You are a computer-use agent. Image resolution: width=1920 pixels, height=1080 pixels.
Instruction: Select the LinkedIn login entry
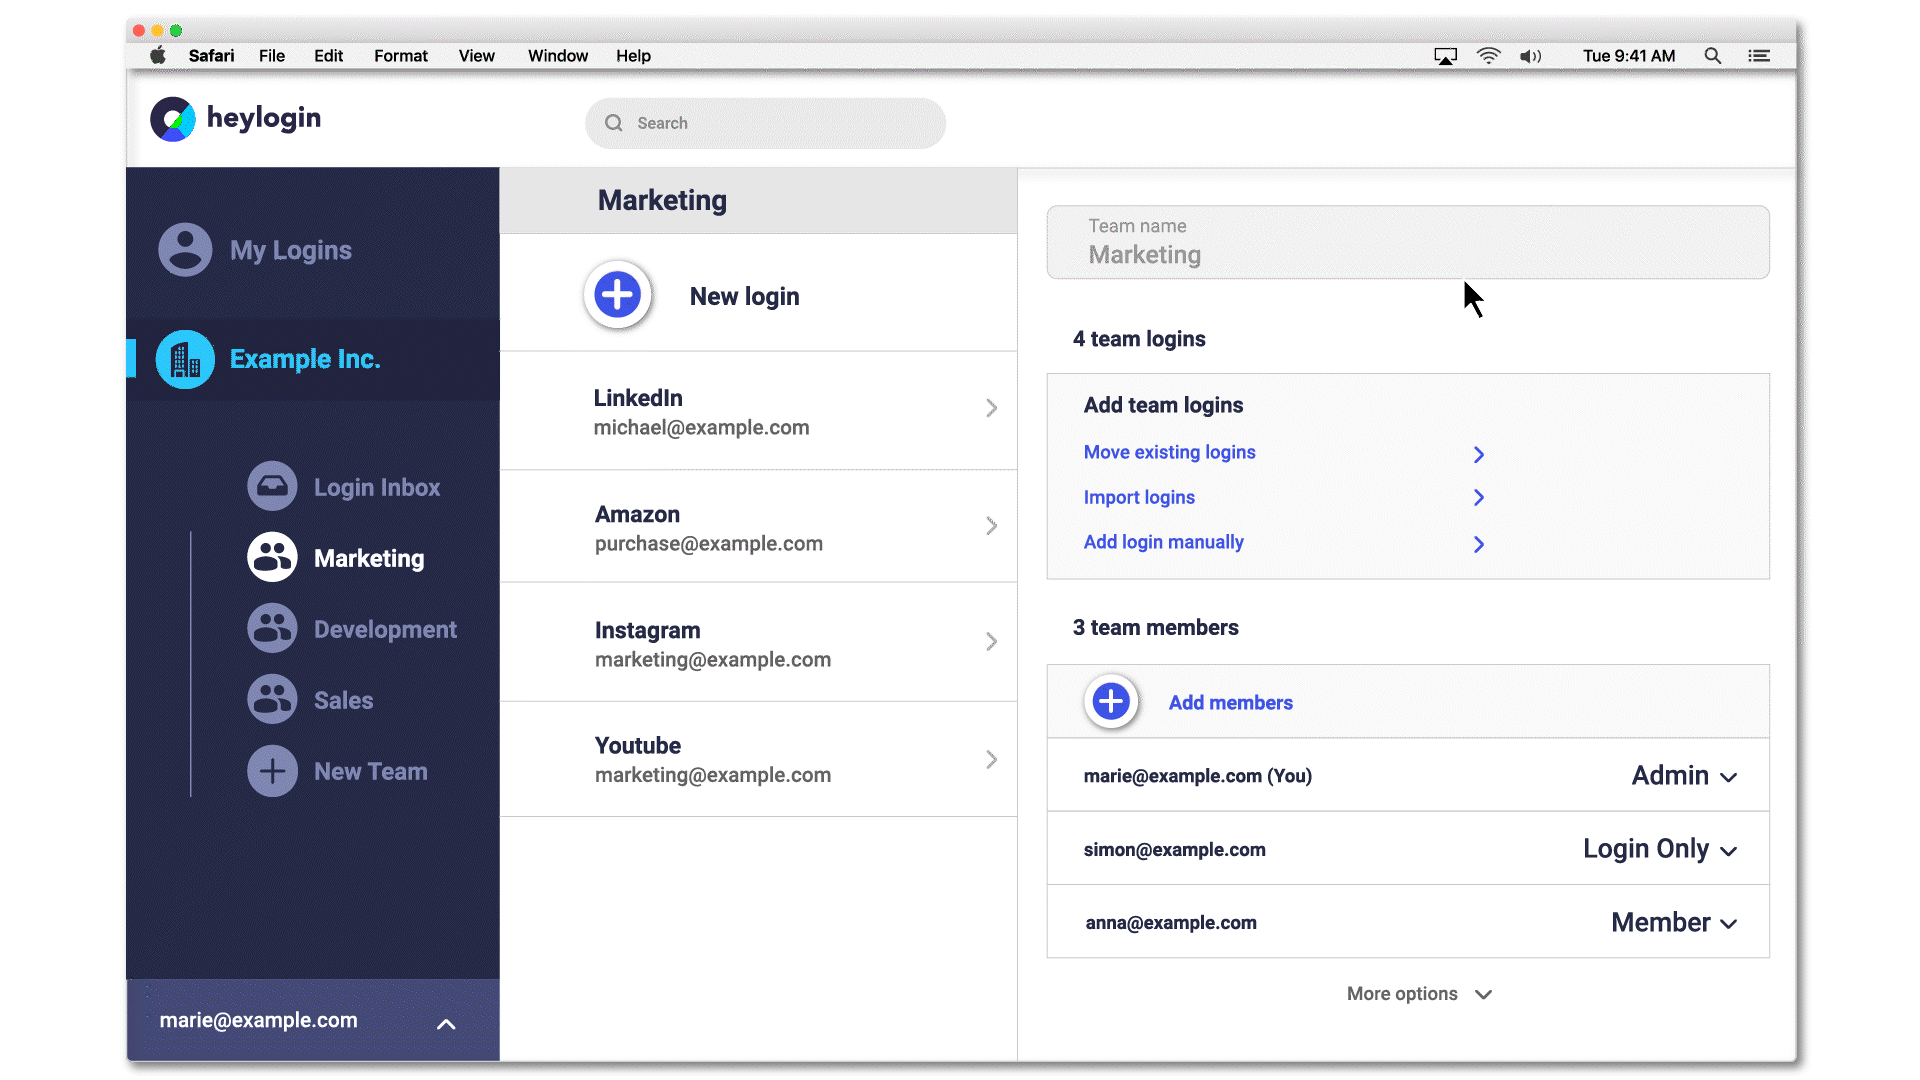point(758,411)
